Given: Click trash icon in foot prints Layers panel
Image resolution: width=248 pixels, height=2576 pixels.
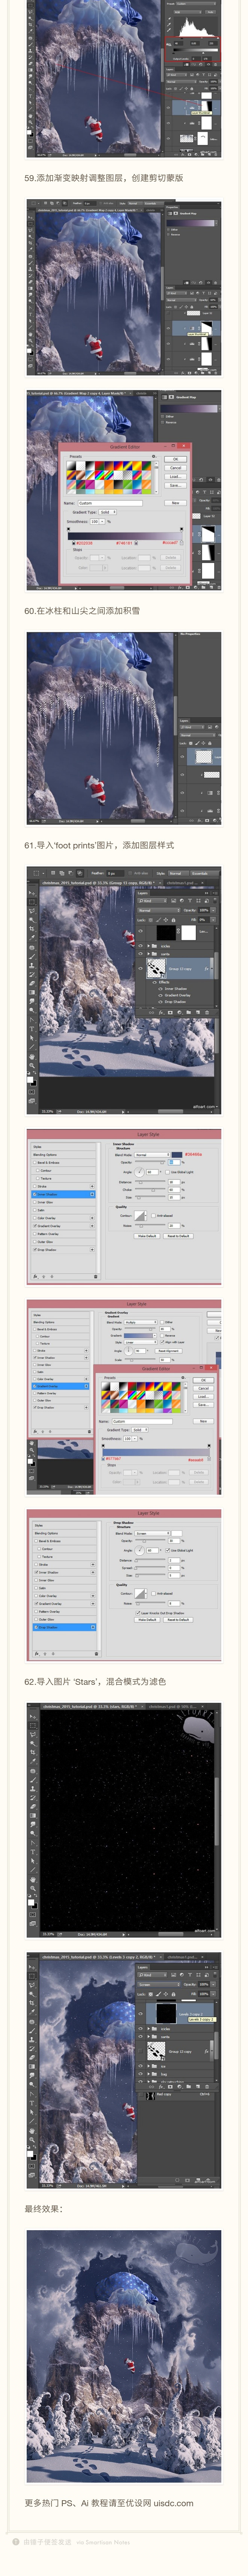Looking at the screenshot, I should click(207, 1013).
